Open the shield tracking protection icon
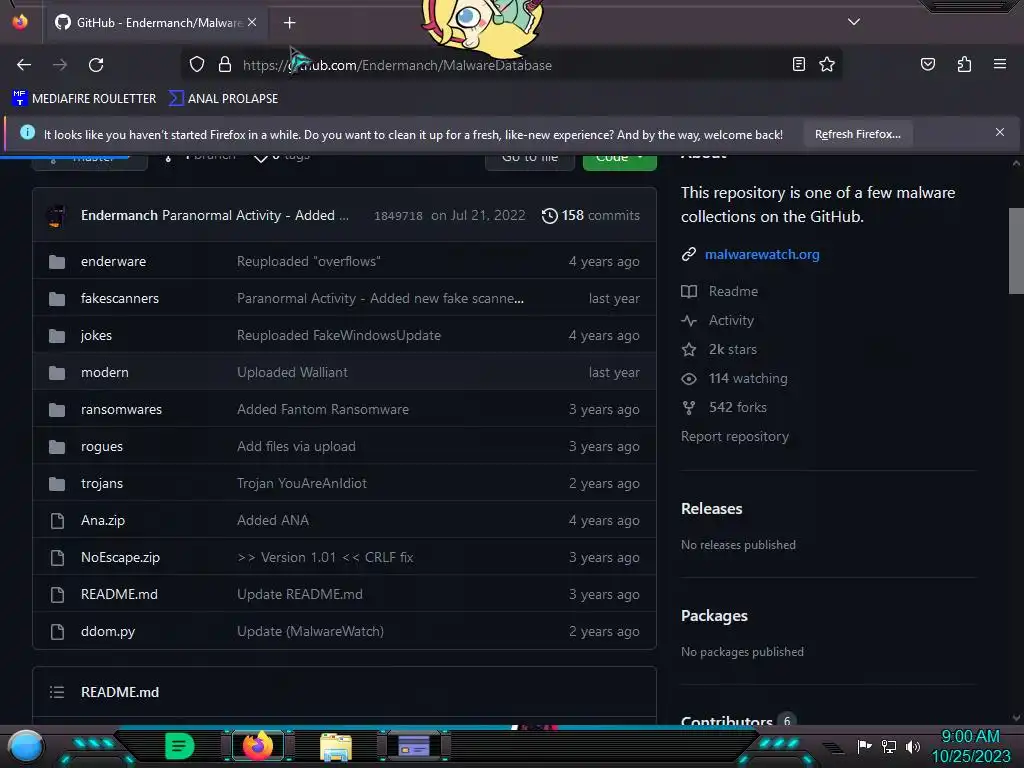The image size is (1024, 768). pos(197,64)
